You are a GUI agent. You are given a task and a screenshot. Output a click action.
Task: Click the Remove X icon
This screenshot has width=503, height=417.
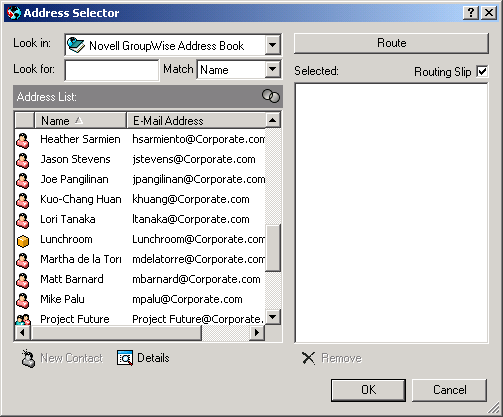click(x=308, y=358)
